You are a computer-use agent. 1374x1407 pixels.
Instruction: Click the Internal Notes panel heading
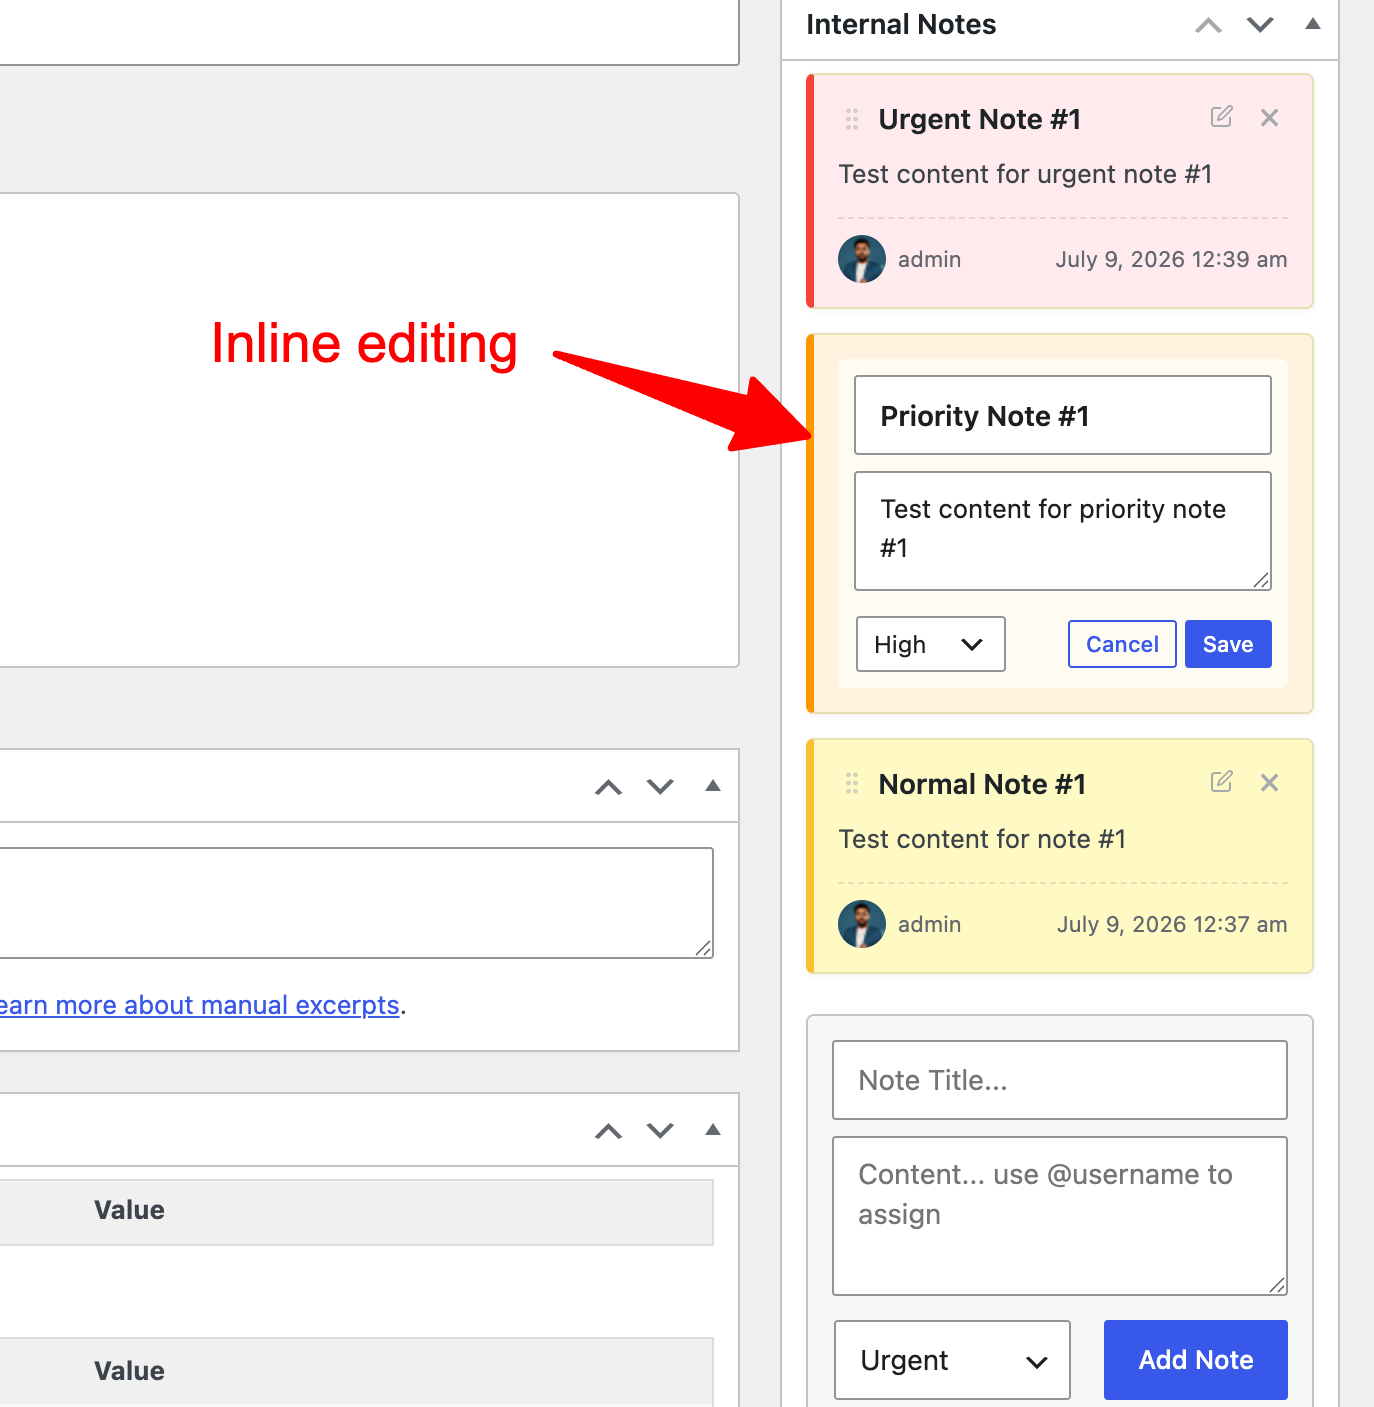point(901,24)
